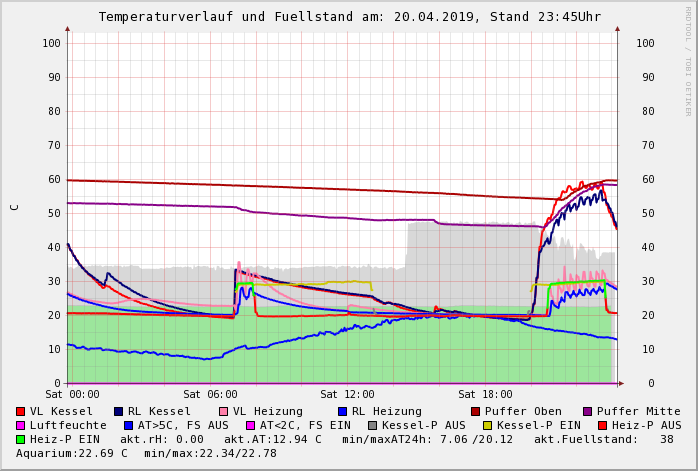
Task: Click the 'Sat 12:00' time axis label
Action: pos(347,395)
